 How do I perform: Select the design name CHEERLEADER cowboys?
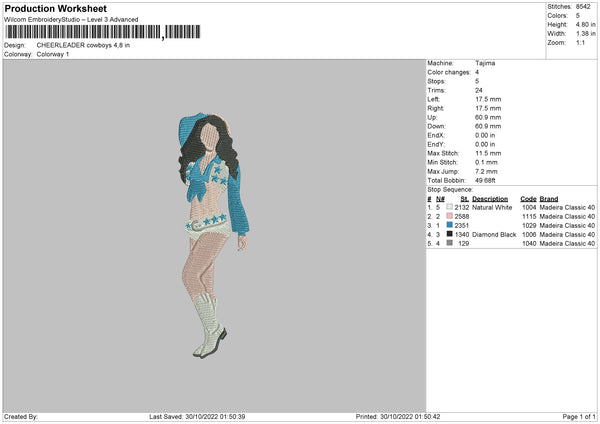point(83,45)
